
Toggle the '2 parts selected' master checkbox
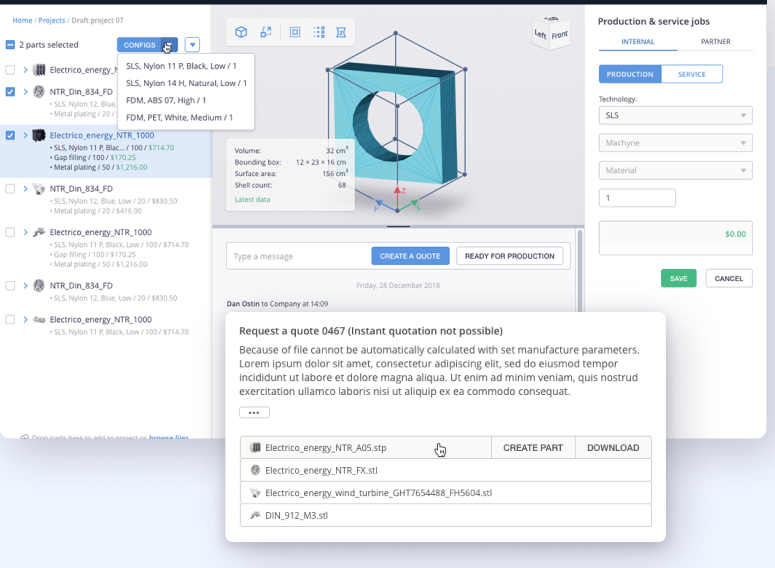(10, 44)
